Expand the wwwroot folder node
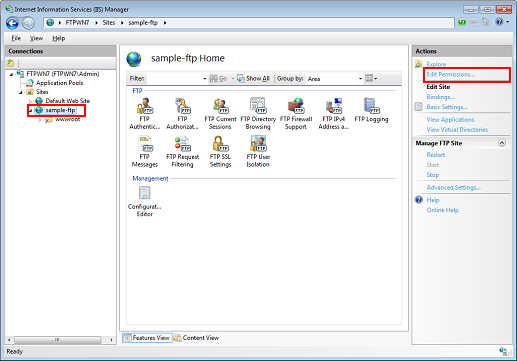517x361 pixels. point(40,120)
